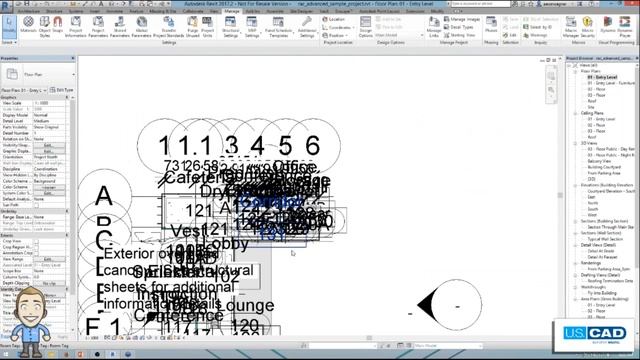Collapse the Graphics properties group
Viewport: 640px width, 360px height.
coord(67,98)
